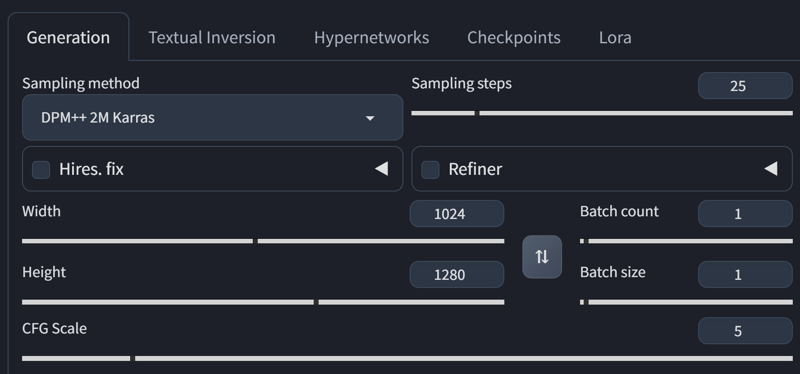Enable the Hires. fix checkbox
Image resolution: width=800 pixels, height=374 pixels.
(x=41, y=169)
